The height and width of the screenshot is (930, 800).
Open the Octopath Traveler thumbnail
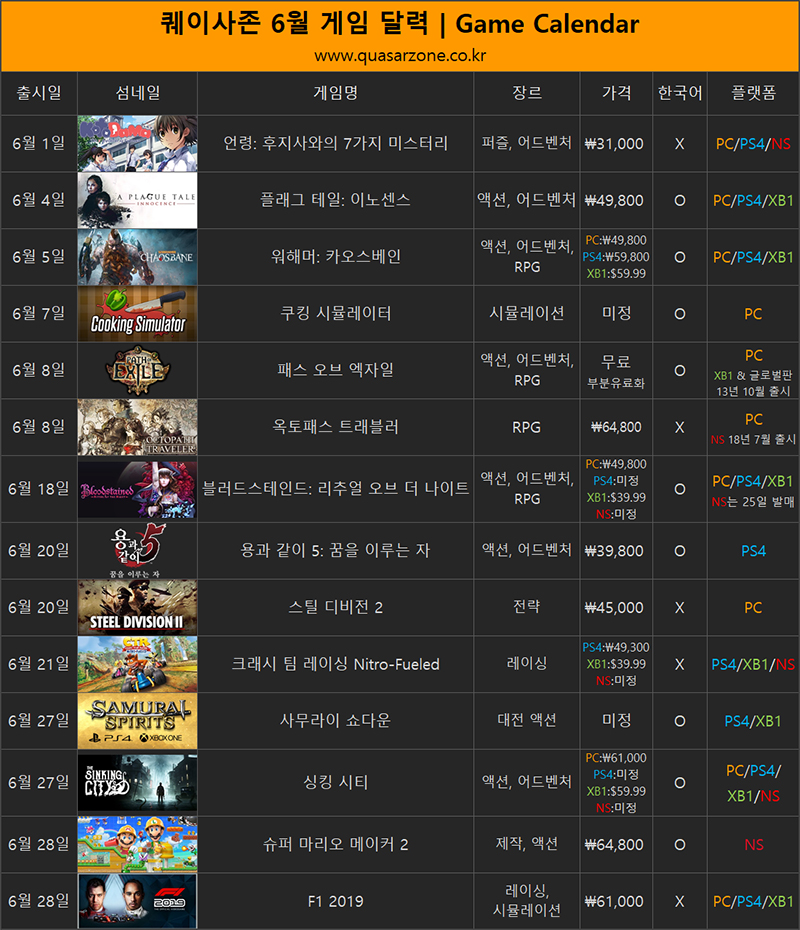pos(138,427)
